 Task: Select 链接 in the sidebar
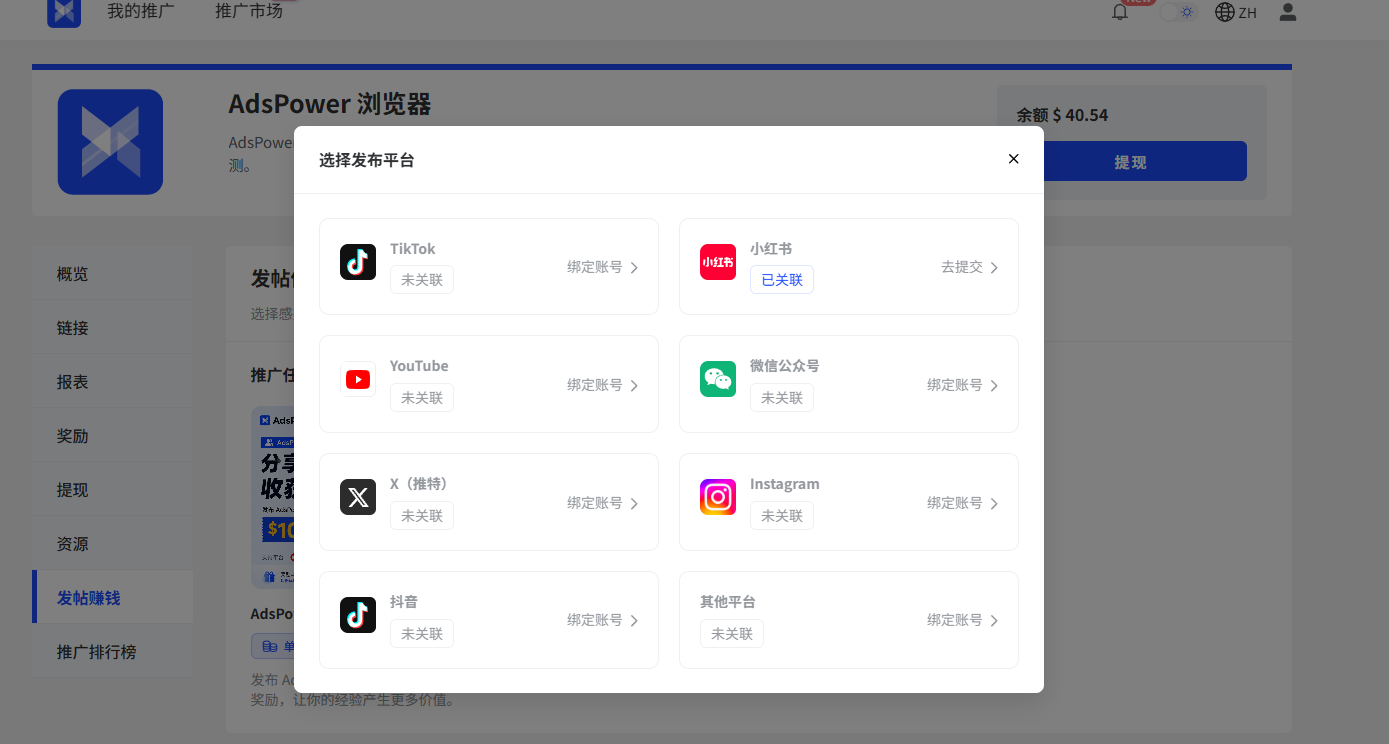tap(112, 328)
